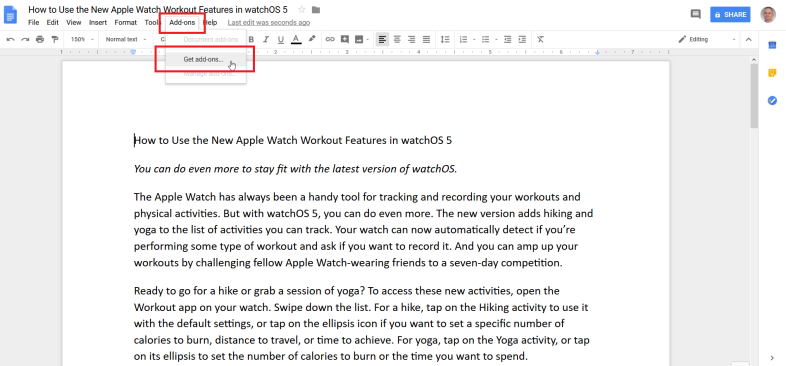Open the Edit menu

click(x=53, y=23)
